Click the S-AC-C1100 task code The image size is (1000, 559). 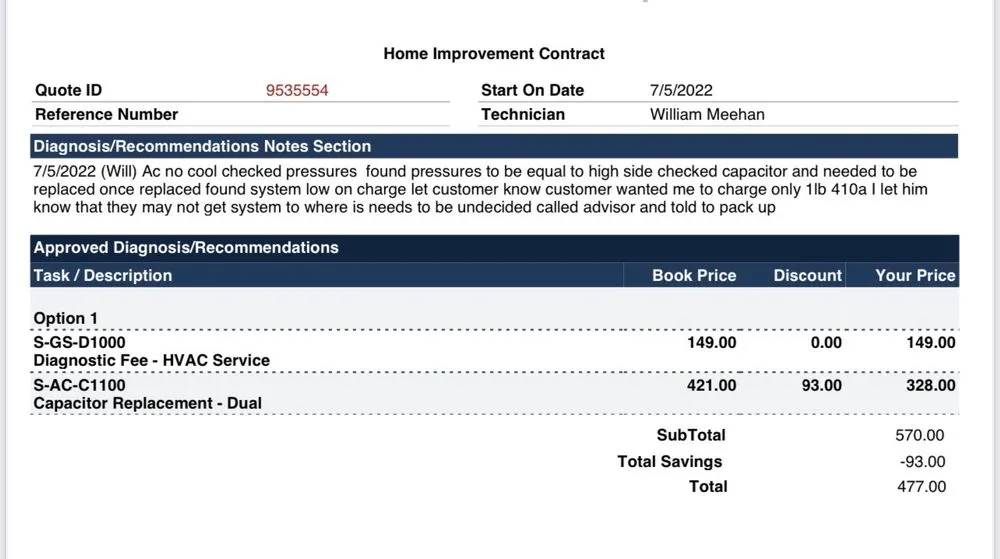[x=80, y=385]
